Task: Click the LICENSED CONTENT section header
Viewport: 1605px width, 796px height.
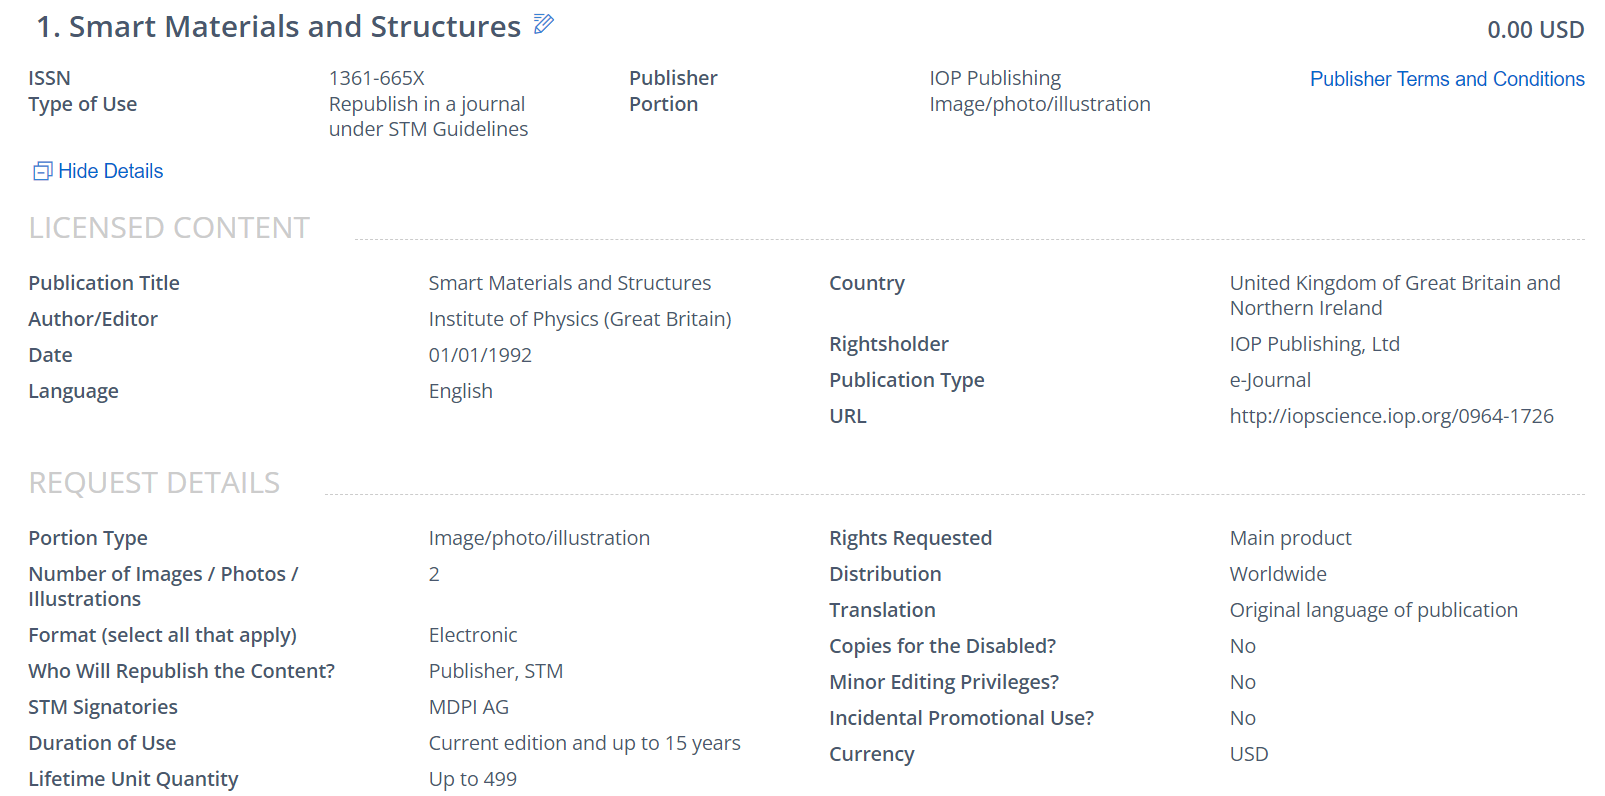Action: point(169,228)
